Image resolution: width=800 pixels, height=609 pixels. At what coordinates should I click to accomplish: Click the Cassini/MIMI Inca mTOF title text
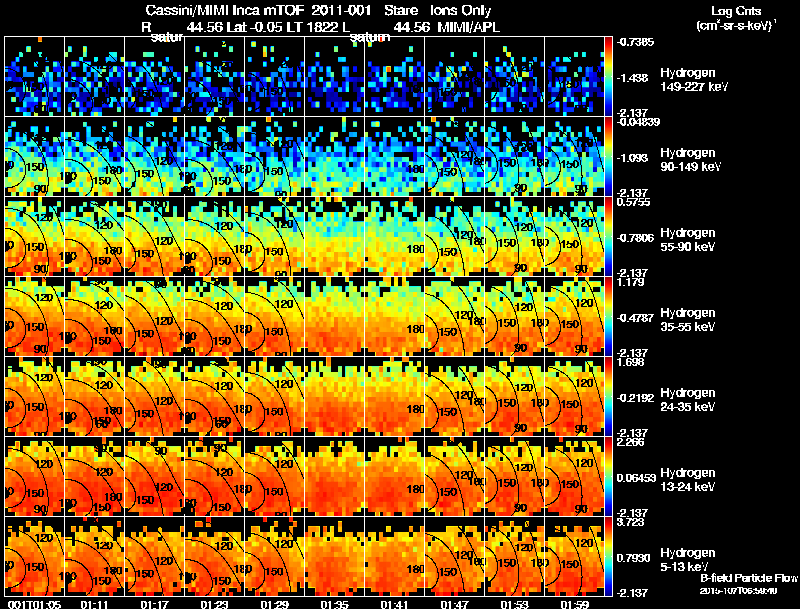(225, 10)
